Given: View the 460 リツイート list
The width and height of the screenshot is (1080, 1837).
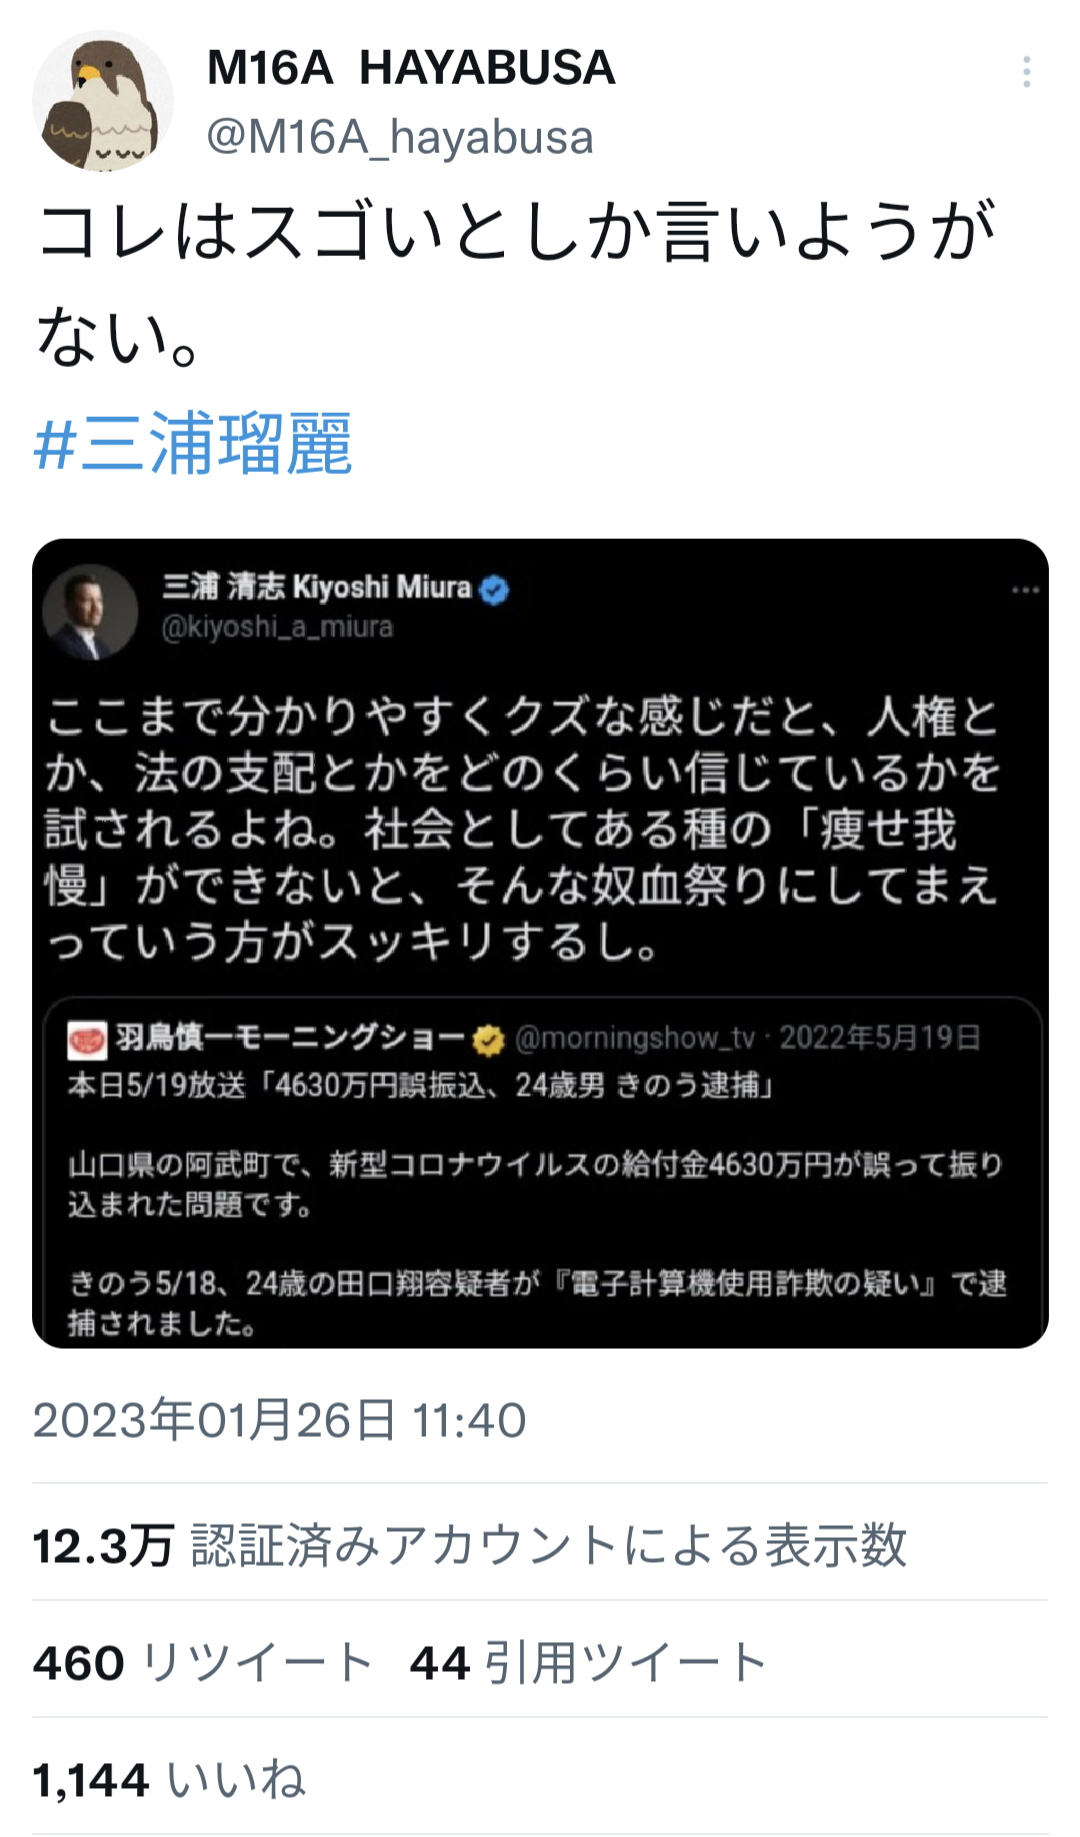Looking at the screenshot, I should (x=203, y=1662).
